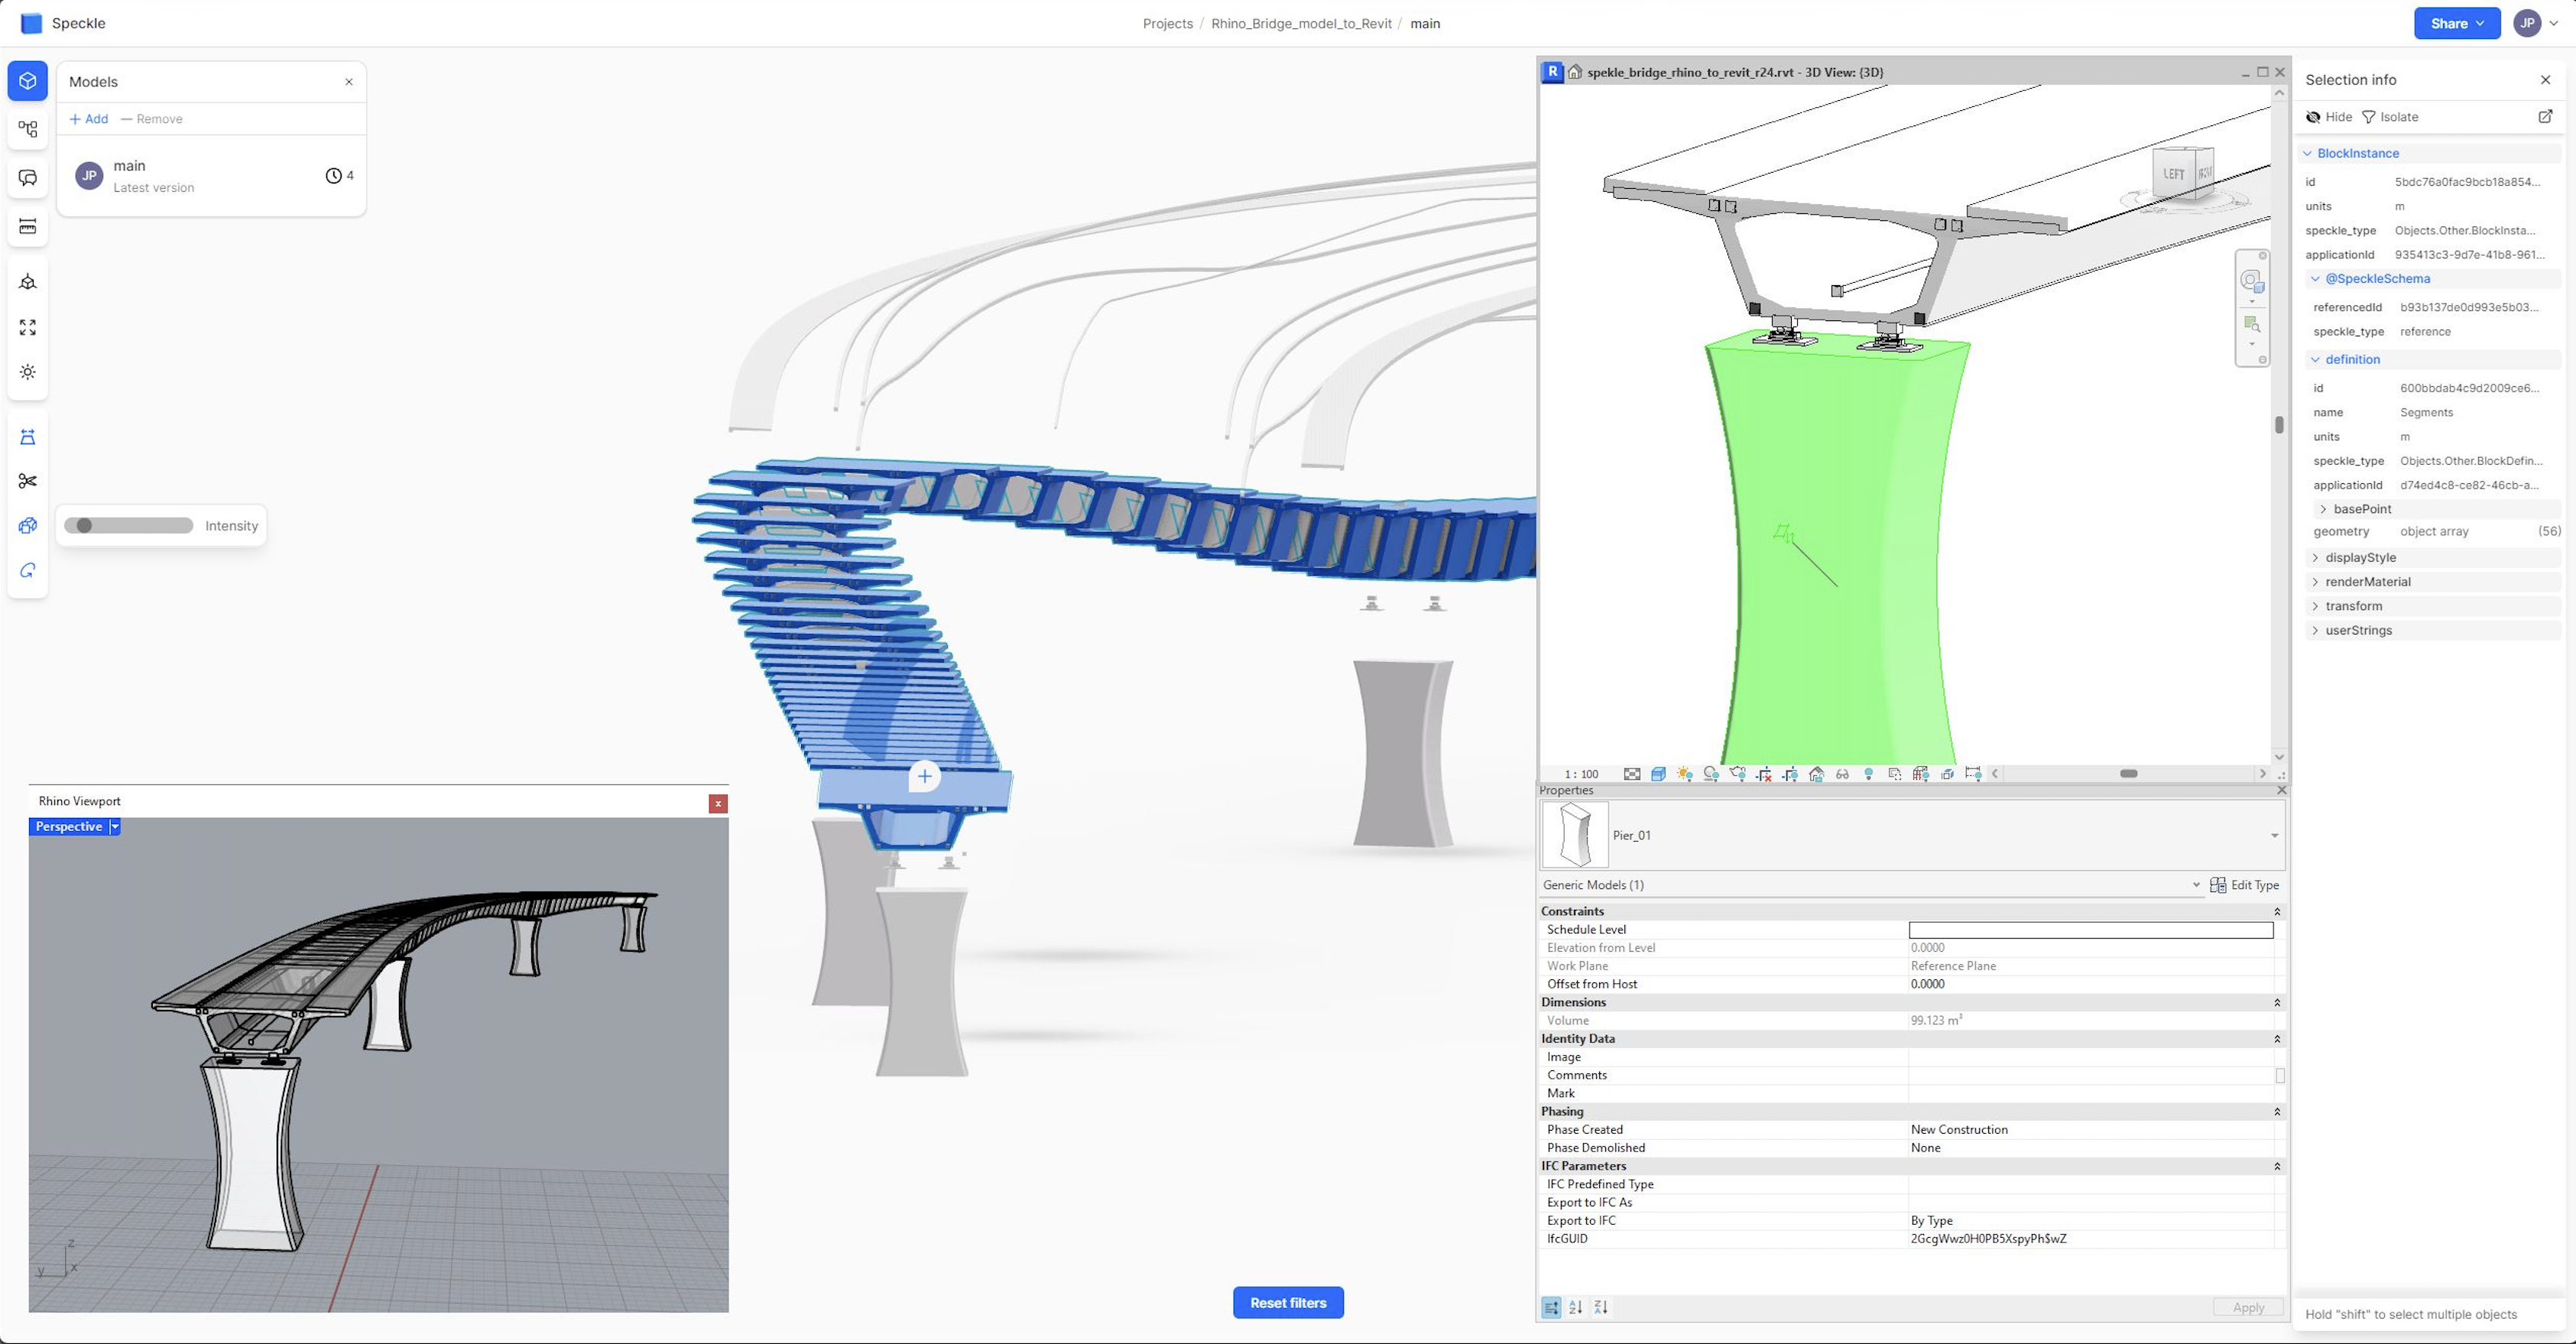Adjust the Intensity slider
This screenshot has height=1344, width=2576.
pos(128,526)
